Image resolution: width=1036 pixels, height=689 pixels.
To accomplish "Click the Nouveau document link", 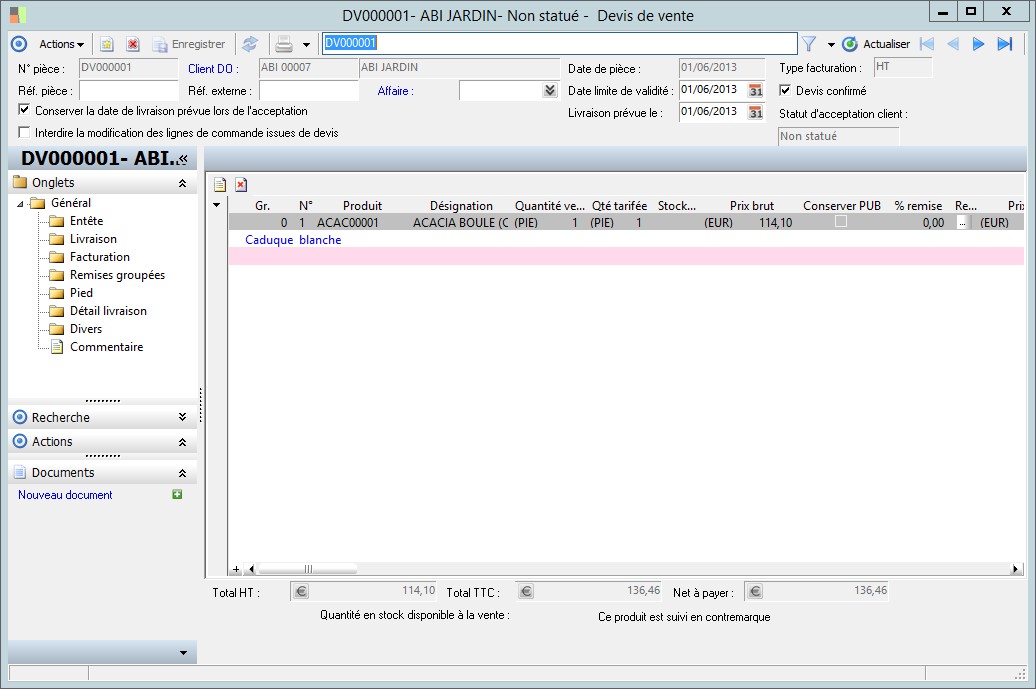I will click(65, 495).
